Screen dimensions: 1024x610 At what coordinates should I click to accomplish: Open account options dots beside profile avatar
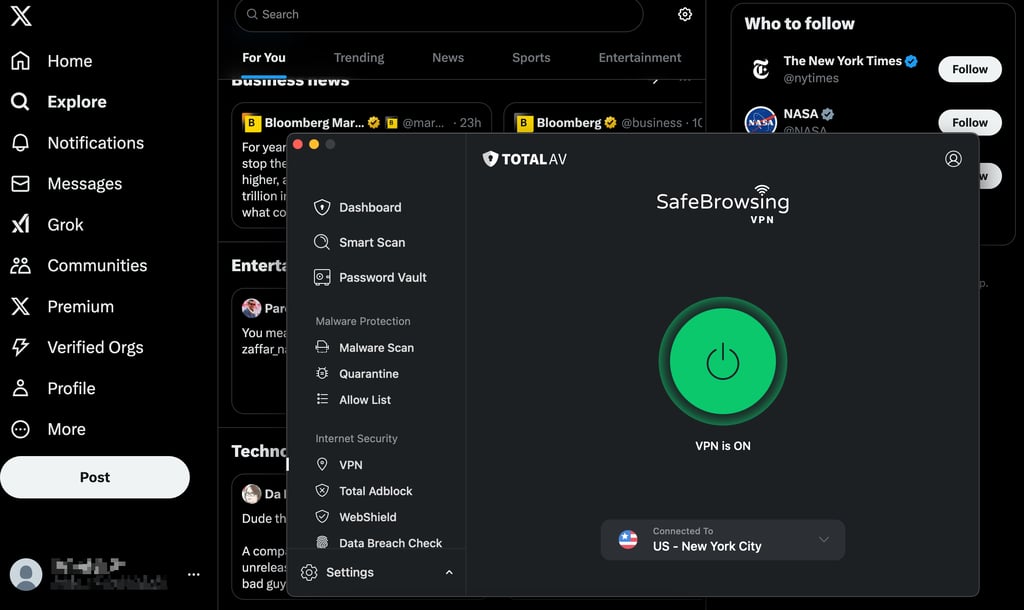pyautogui.click(x=193, y=574)
